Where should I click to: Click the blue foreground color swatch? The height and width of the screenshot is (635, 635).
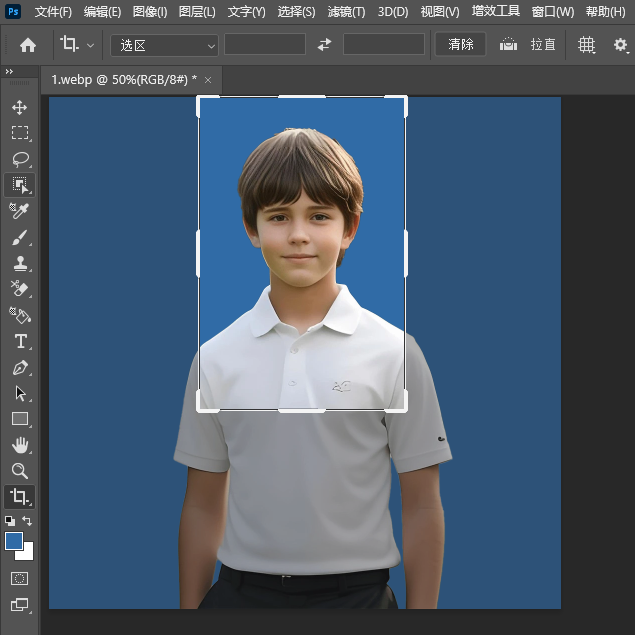pos(14,541)
